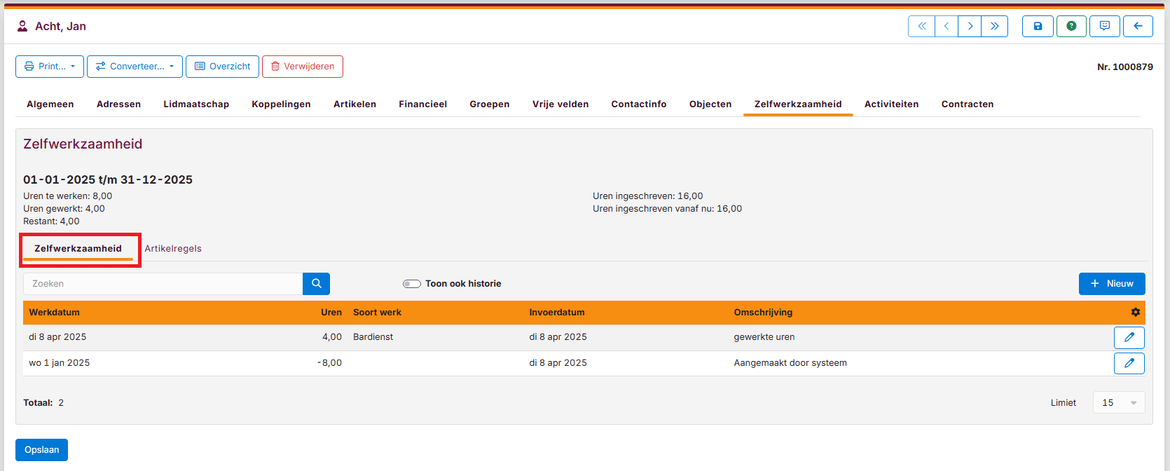
Task: Open the Artikelregels sub-tab
Action: point(173,248)
